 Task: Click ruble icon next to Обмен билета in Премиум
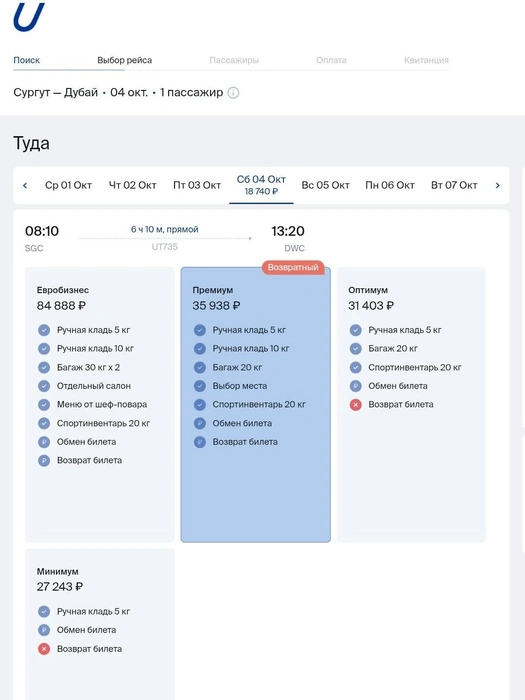(200, 423)
